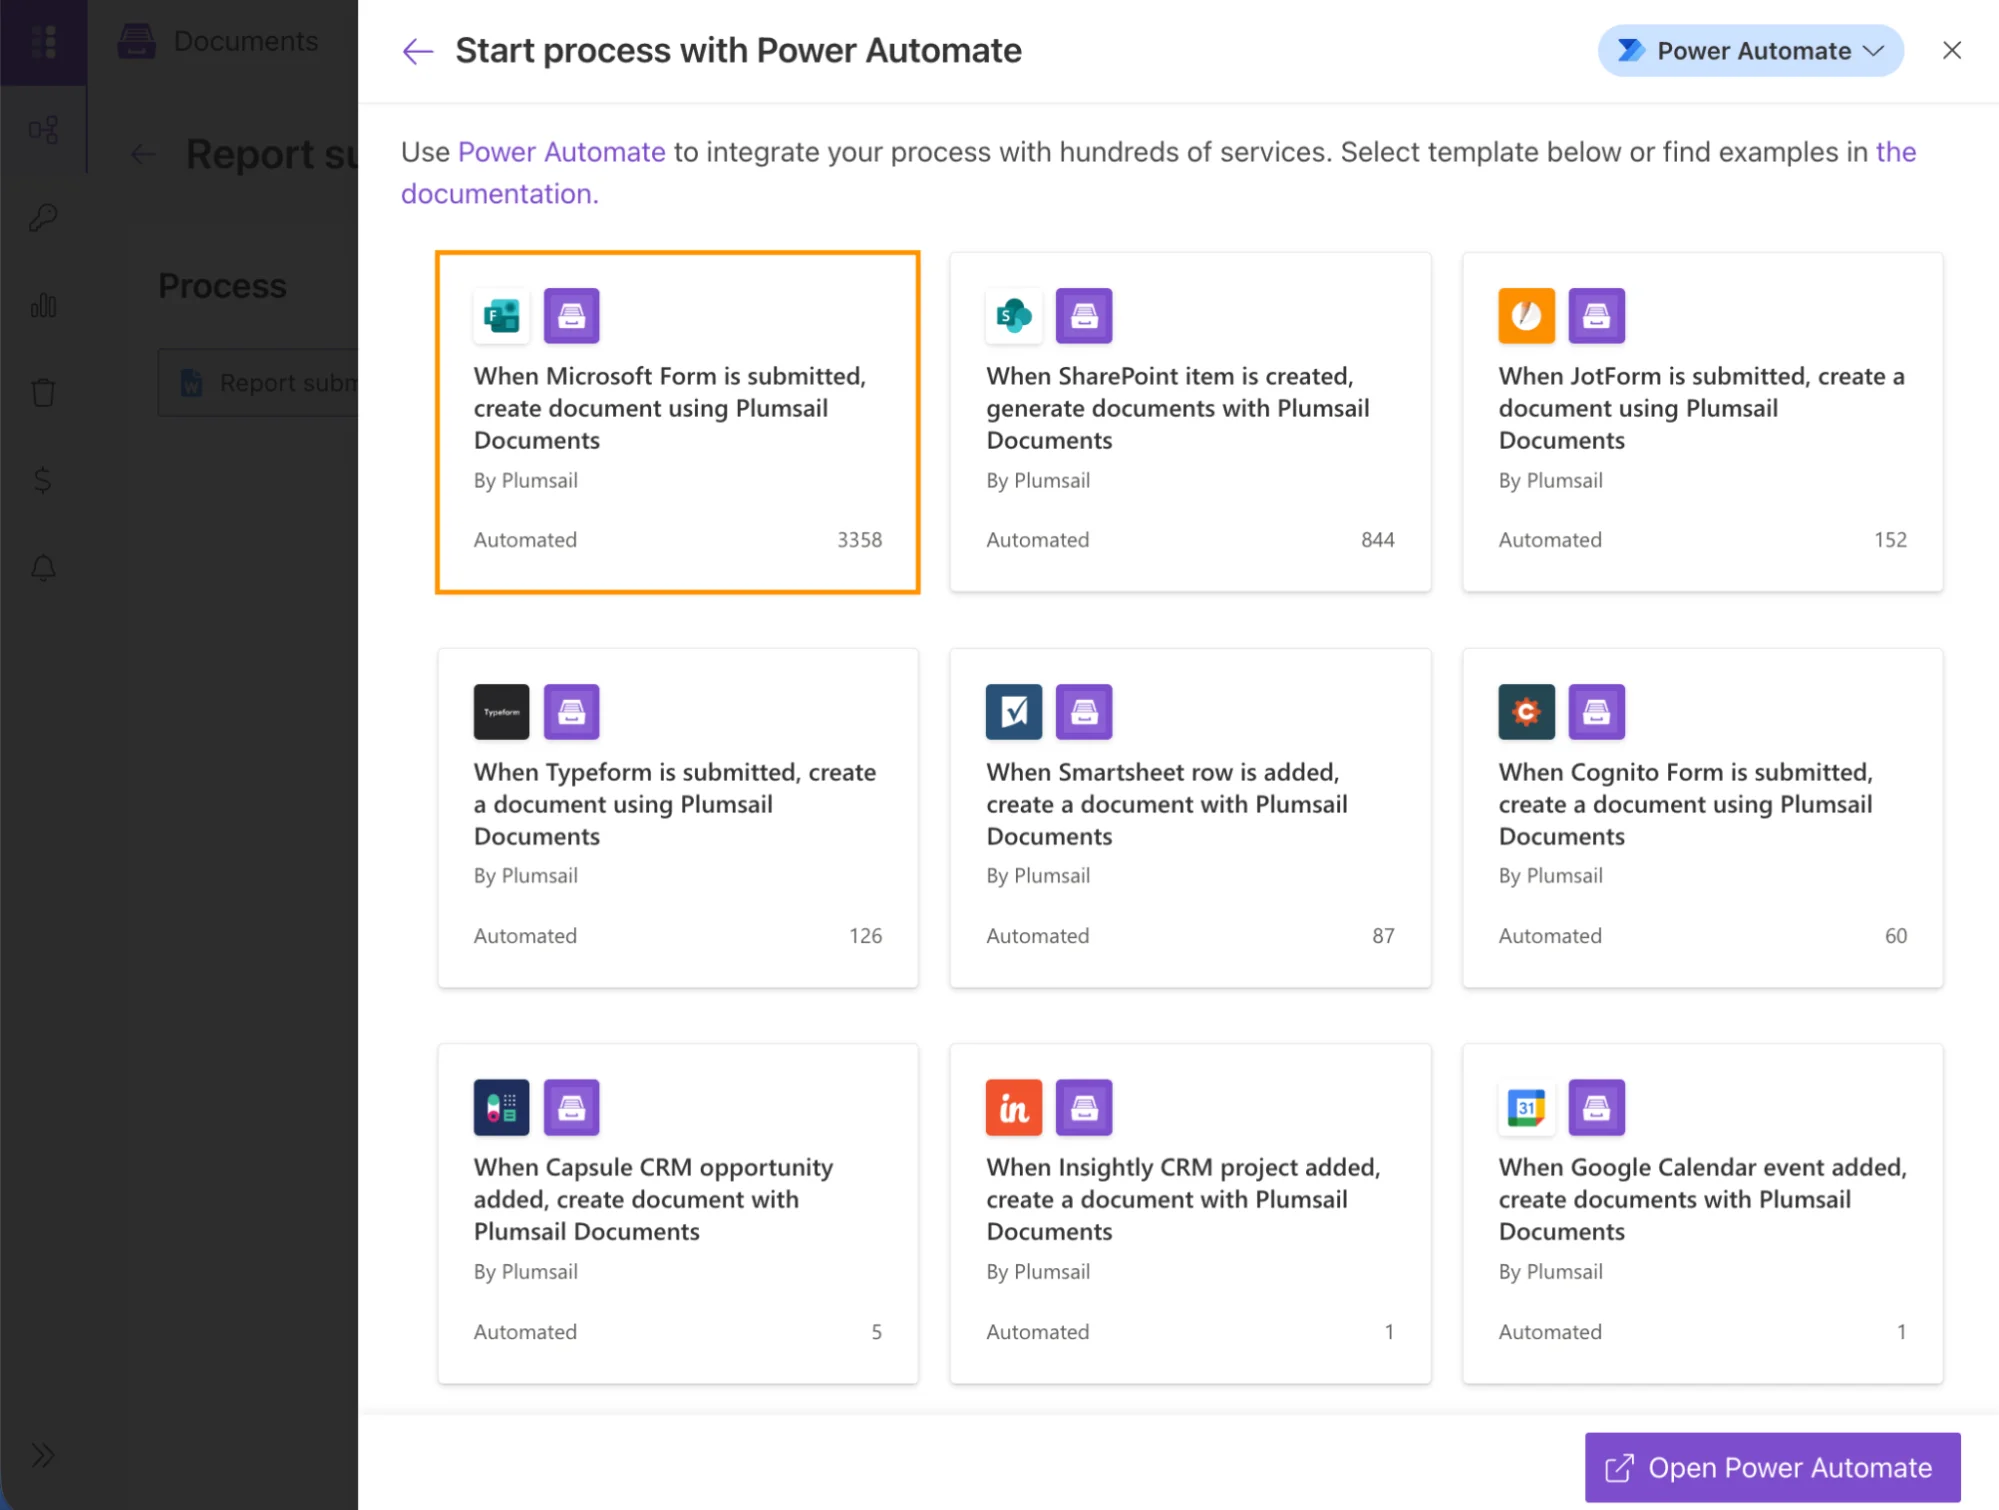Open the billing dollar icon in the sidebar
The width and height of the screenshot is (1999, 1510).
pyautogui.click(x=43, y=480)
